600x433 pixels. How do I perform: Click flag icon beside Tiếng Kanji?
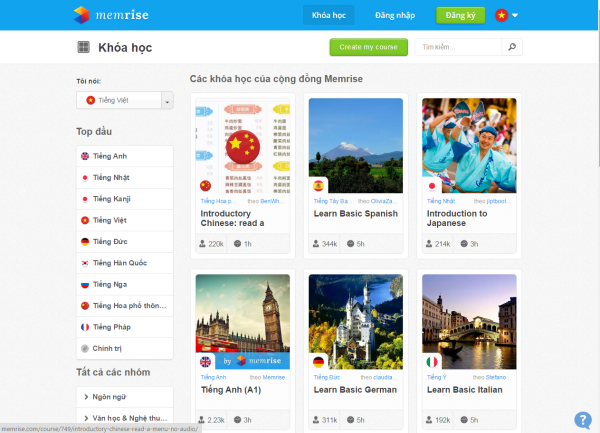[x=85, y=199]
